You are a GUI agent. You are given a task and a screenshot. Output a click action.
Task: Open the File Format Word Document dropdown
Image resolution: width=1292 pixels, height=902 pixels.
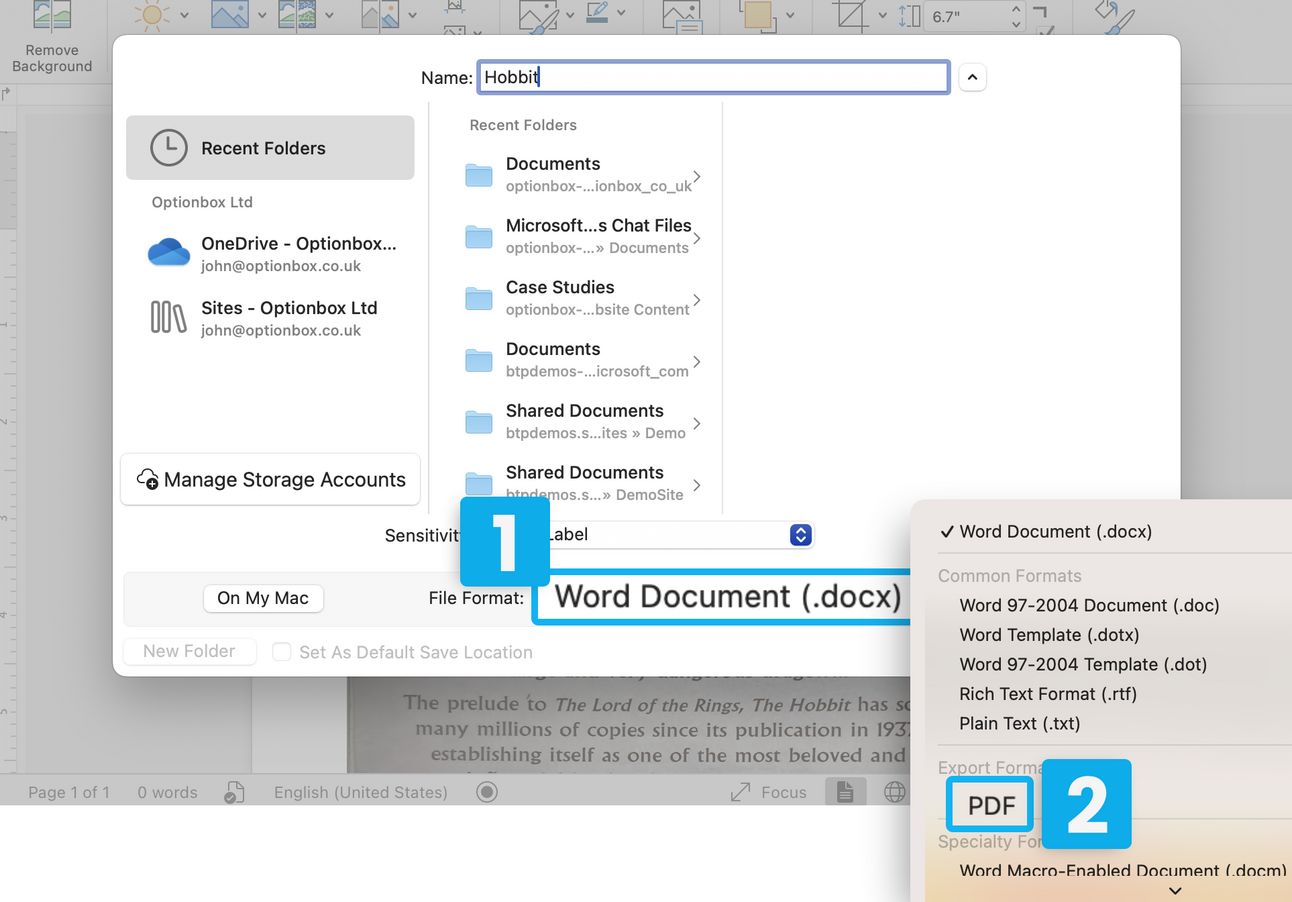(727, 597)
